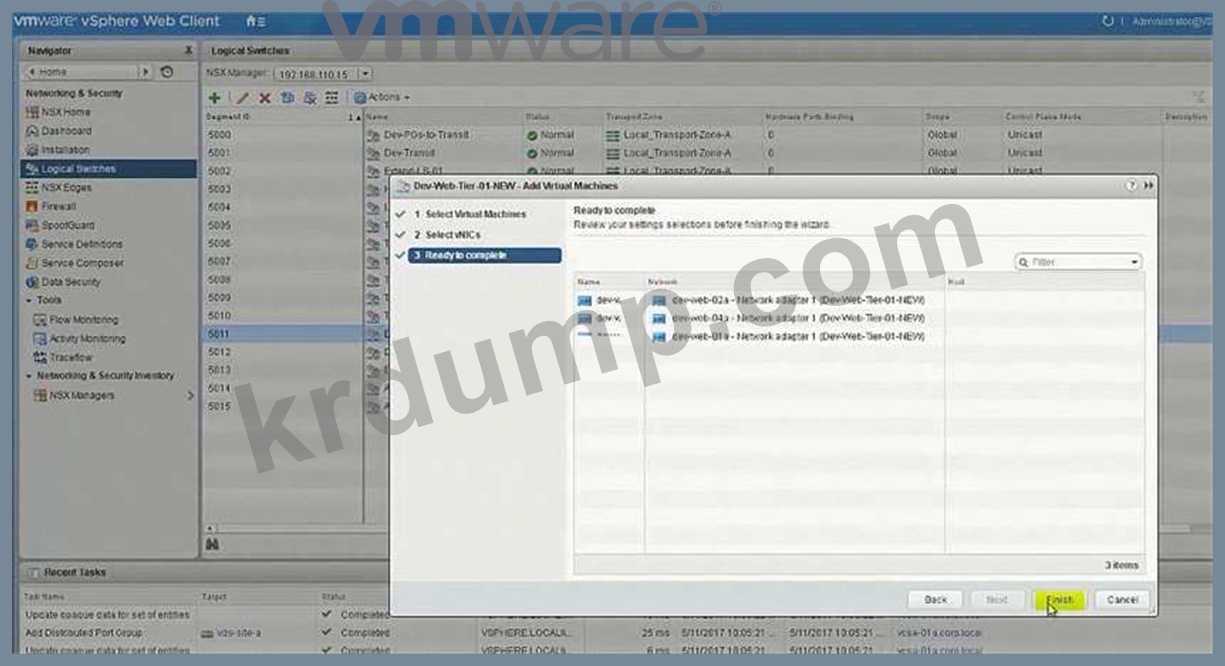Viewport: 1225px width, 666px height.
Task: Open Traceflow under Tools
Action: click(71, 357)
